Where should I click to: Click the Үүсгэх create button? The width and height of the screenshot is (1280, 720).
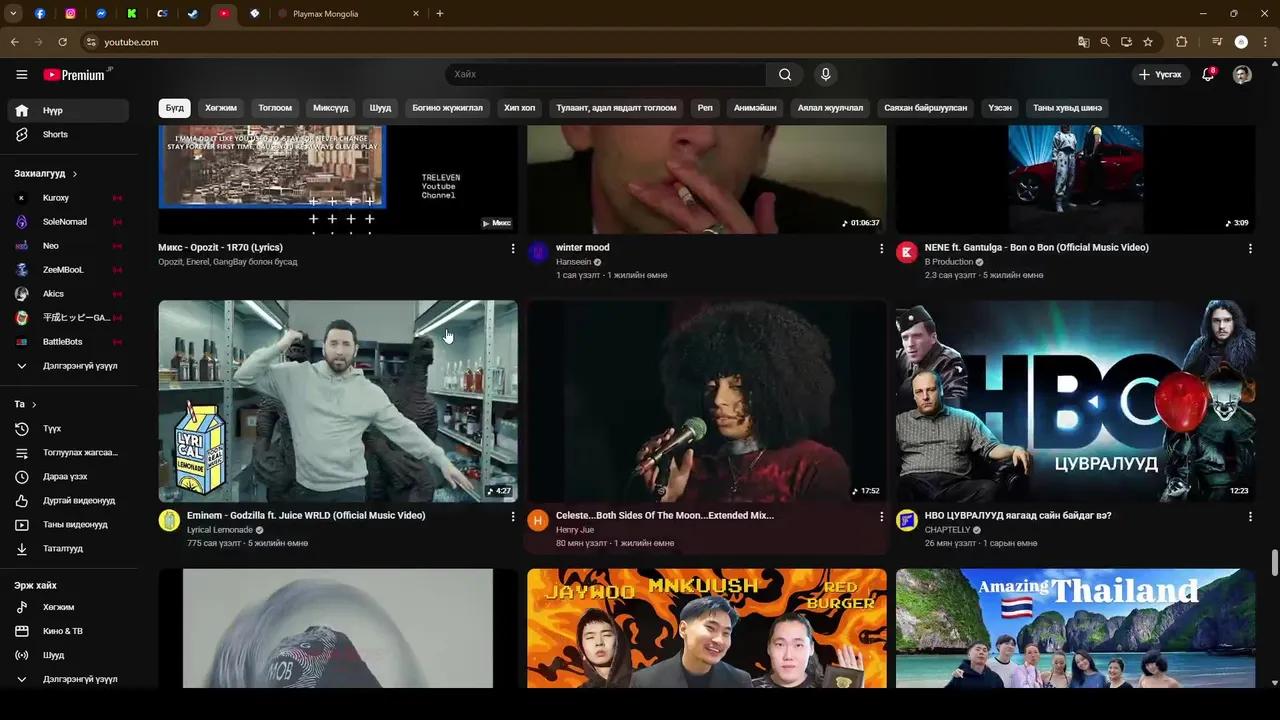click(x=1160, y=75)
